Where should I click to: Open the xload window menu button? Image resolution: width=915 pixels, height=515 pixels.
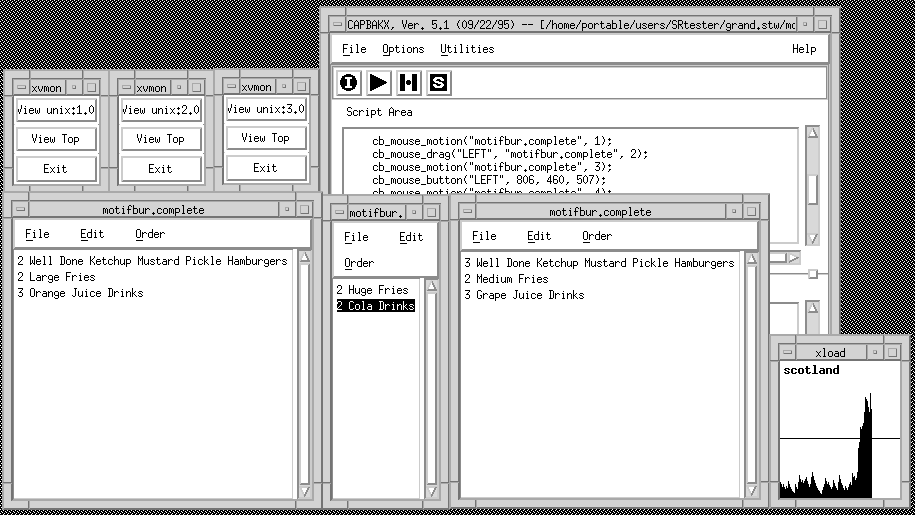790,353
